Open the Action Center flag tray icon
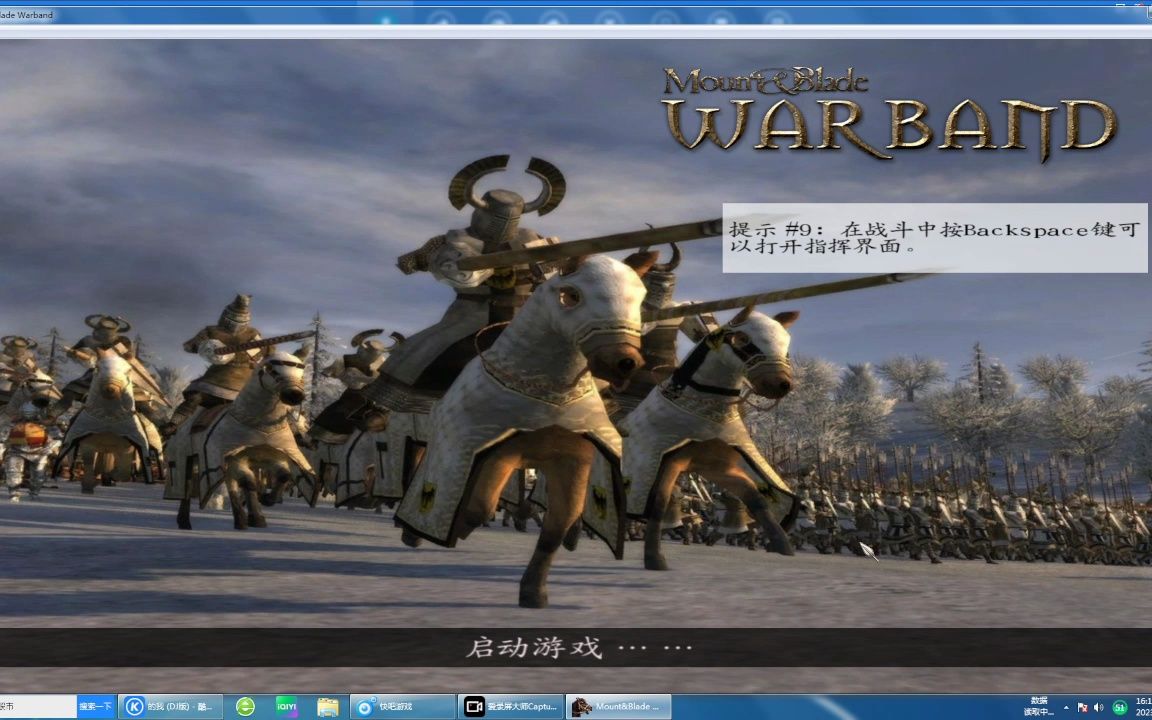 [x=1082, y=708]
